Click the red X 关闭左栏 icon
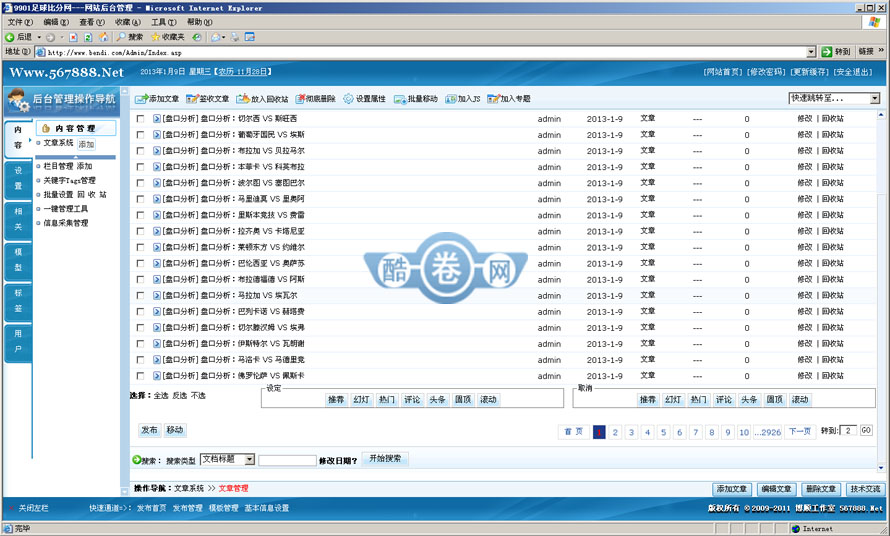 [x=11, y=508]
